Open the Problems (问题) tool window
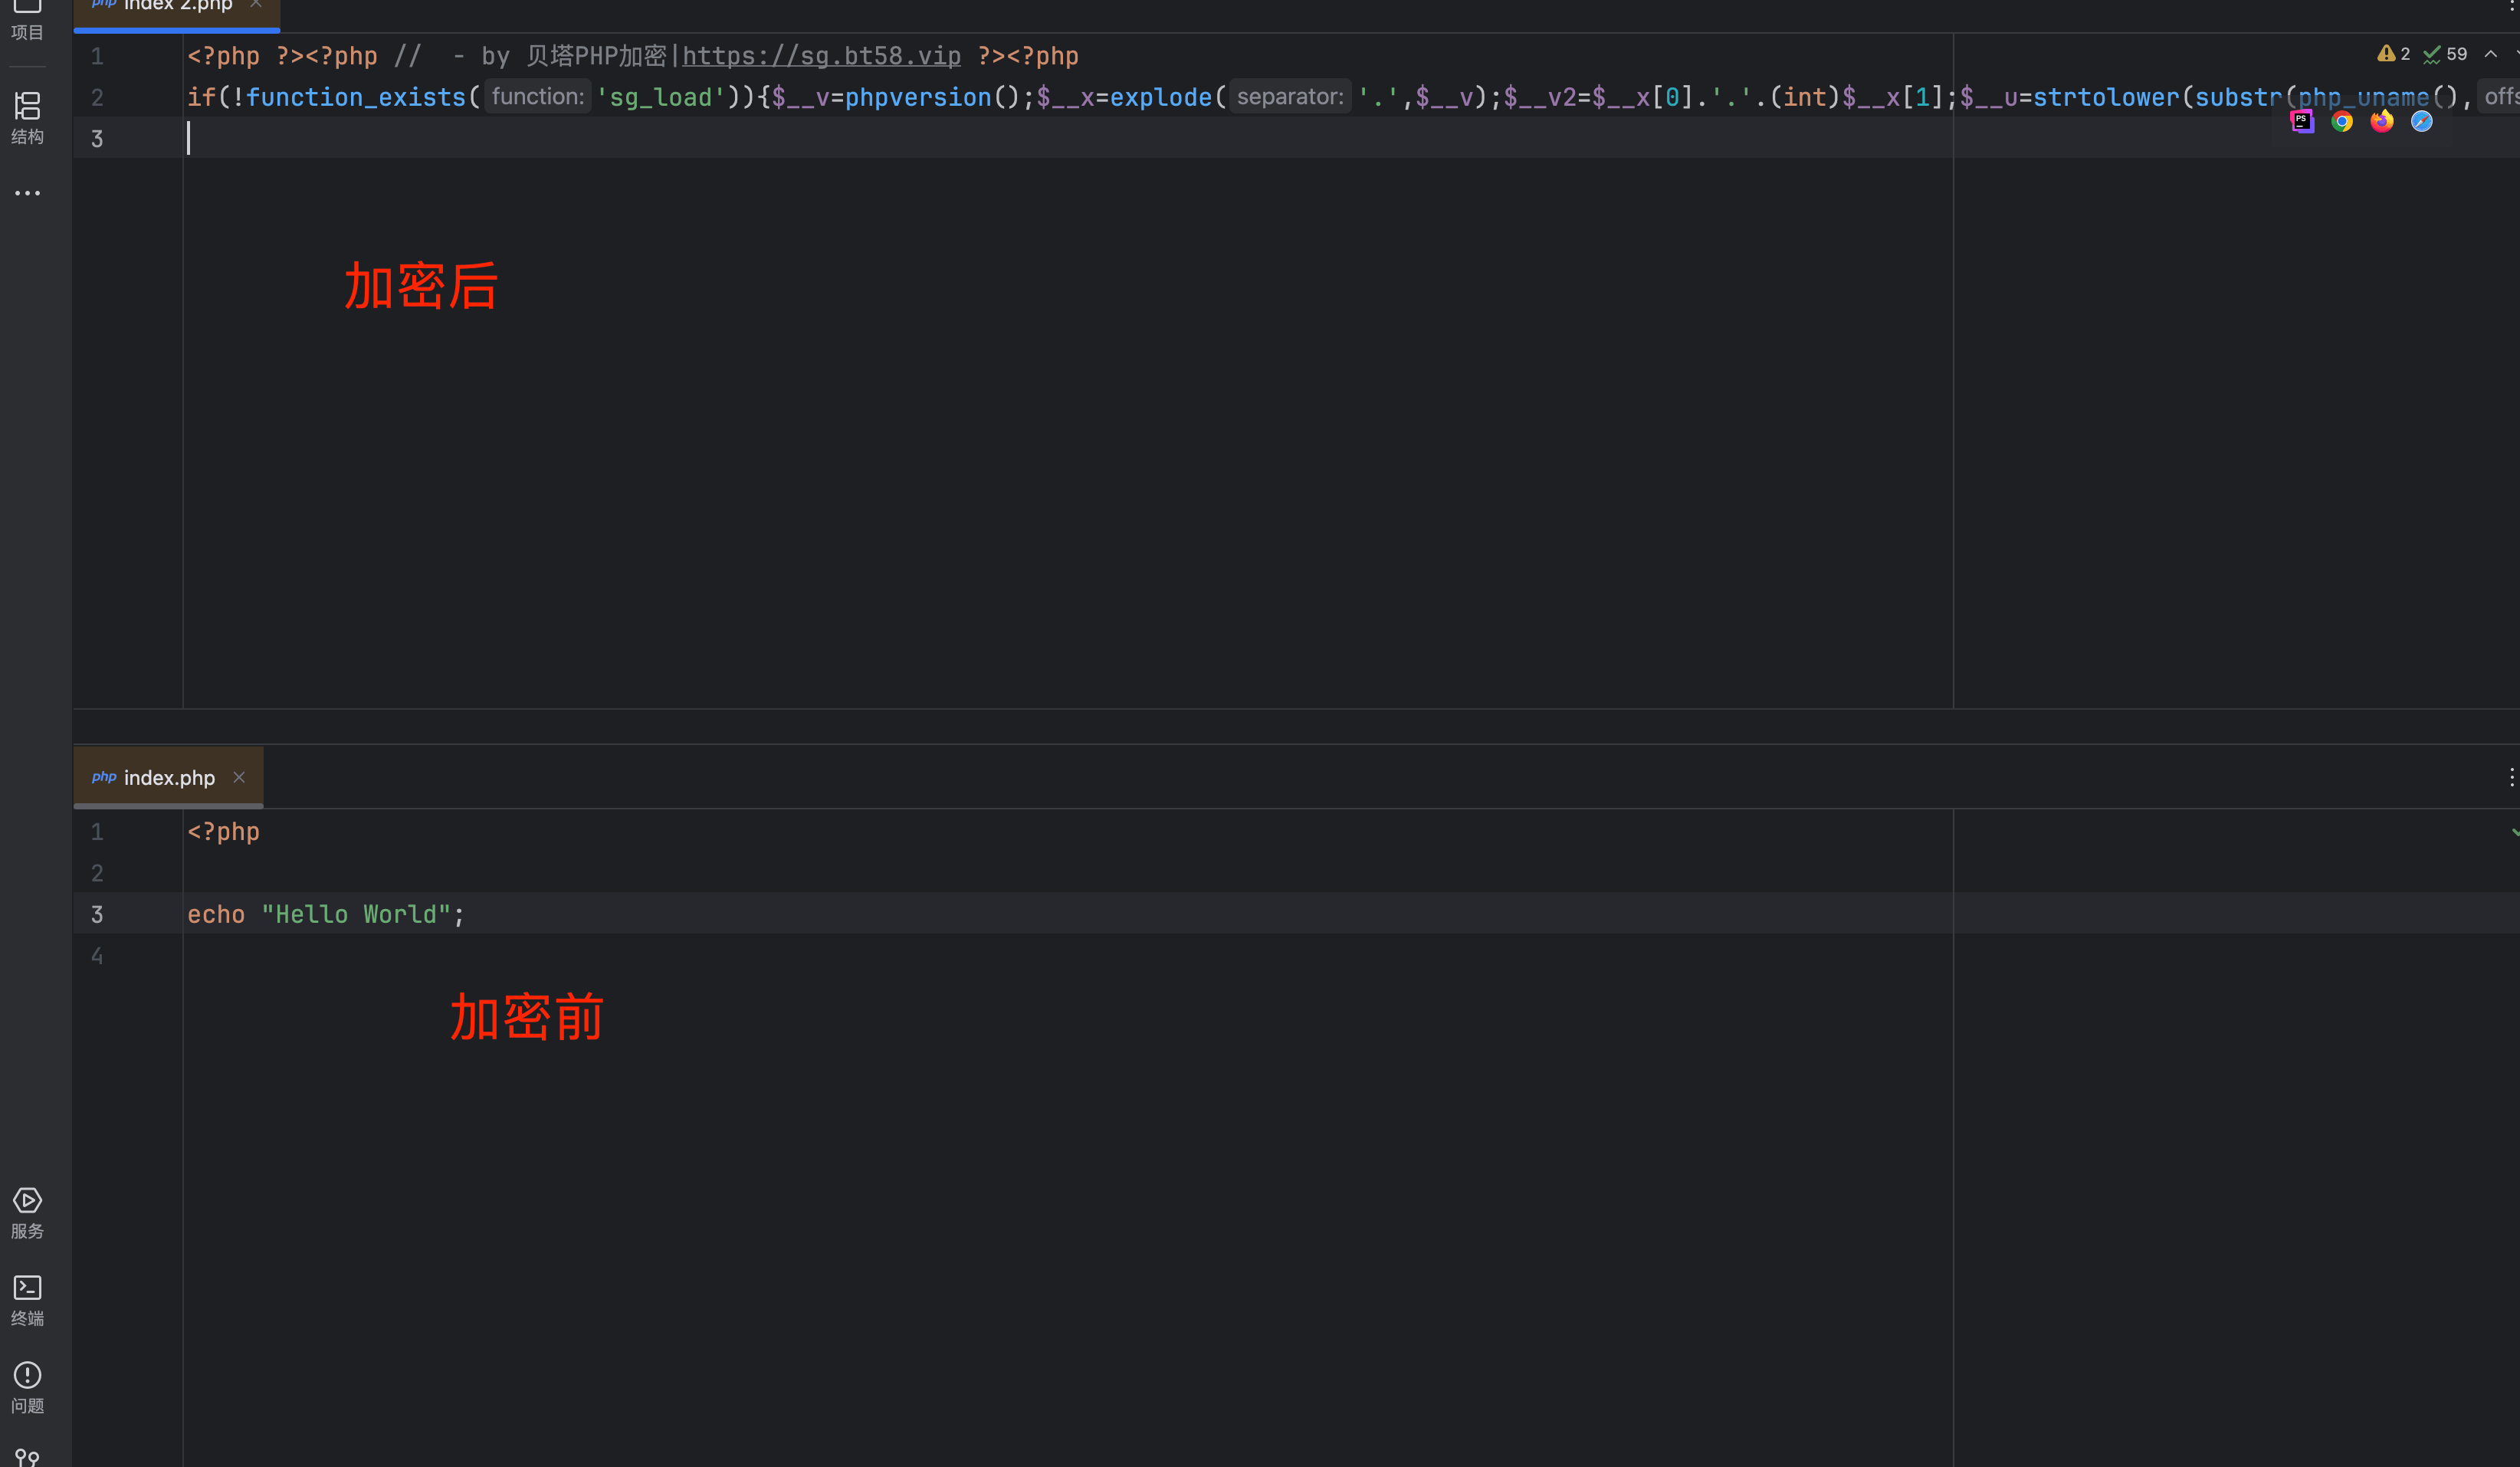The width and height of the screenshot is (2520, 1467). 27,1387
